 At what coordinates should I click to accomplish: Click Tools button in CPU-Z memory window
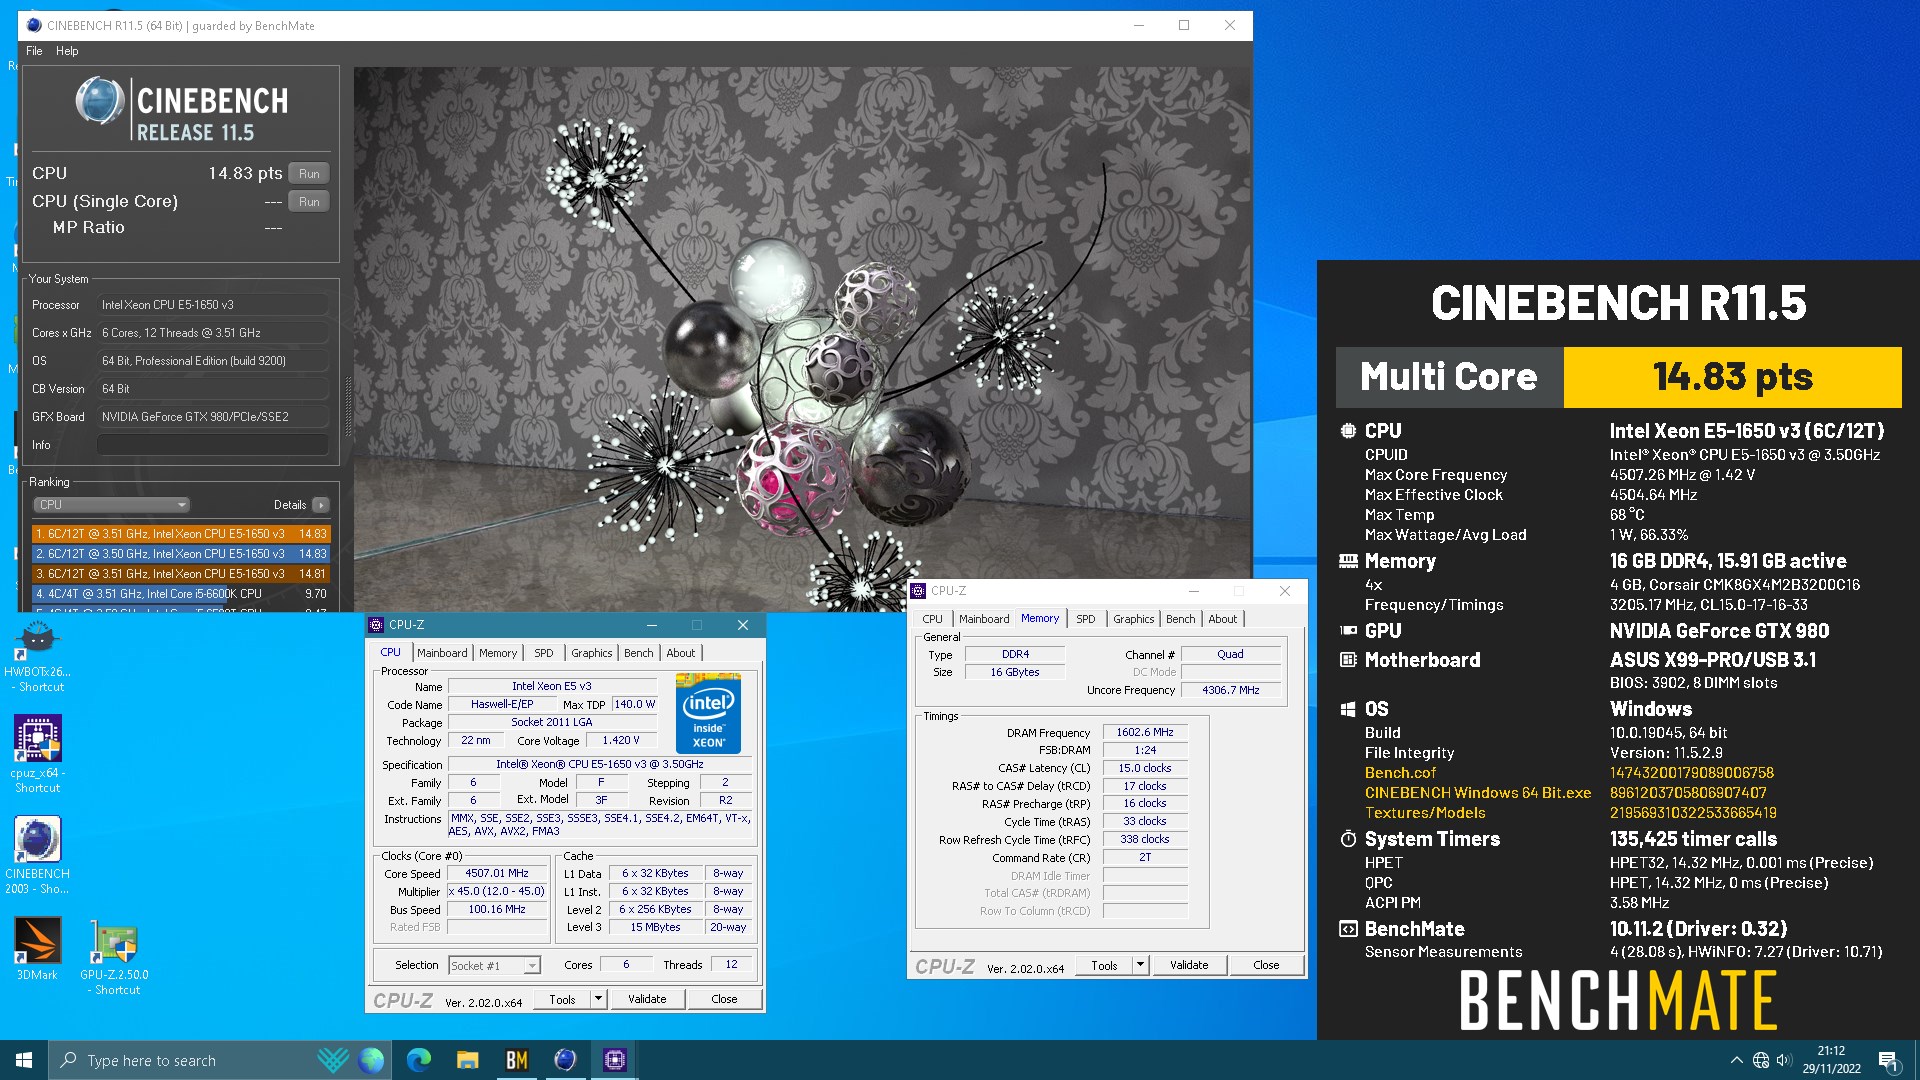pyautogui.click(x=1104, y=965)
